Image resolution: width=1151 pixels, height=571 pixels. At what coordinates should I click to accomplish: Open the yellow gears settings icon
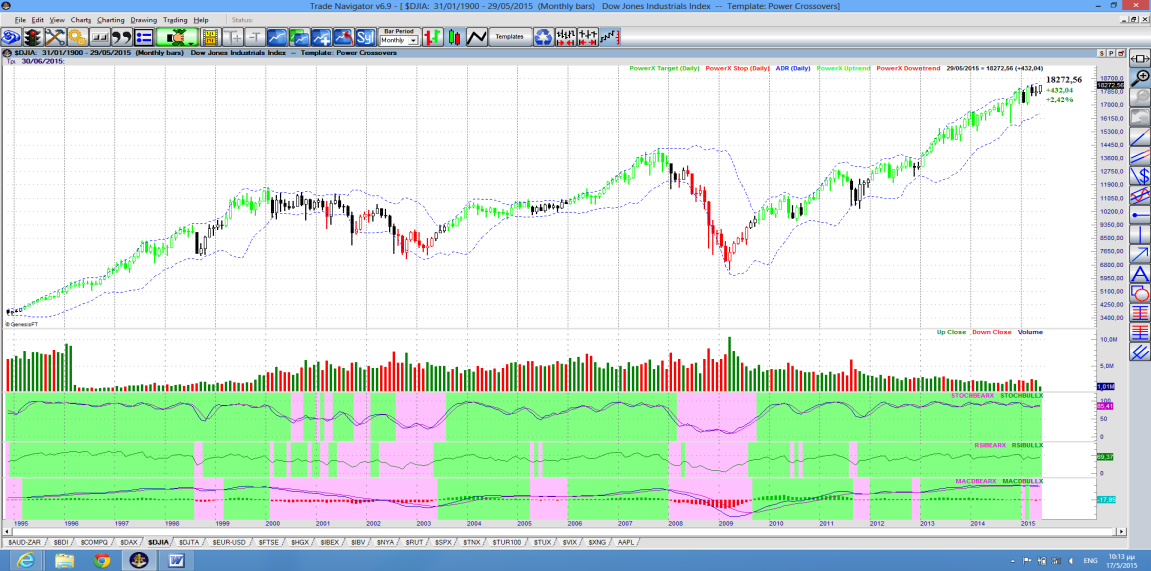pyautogui.click(x=77, y=37)
